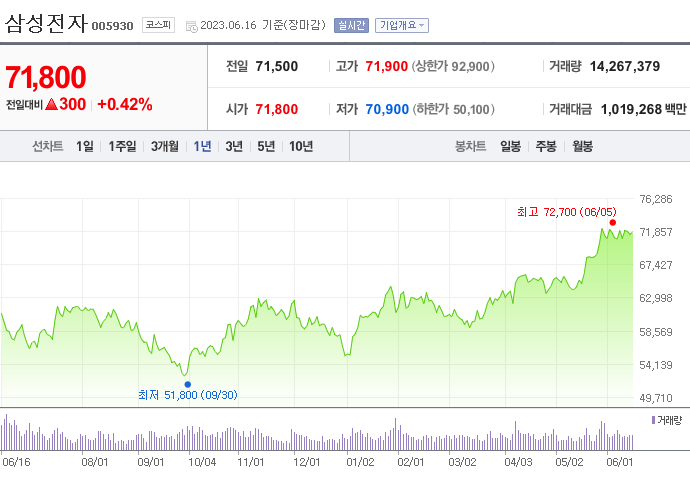Click the 01/02 date axis label
This screenshot has width=690, height=484.
[360, 462]
